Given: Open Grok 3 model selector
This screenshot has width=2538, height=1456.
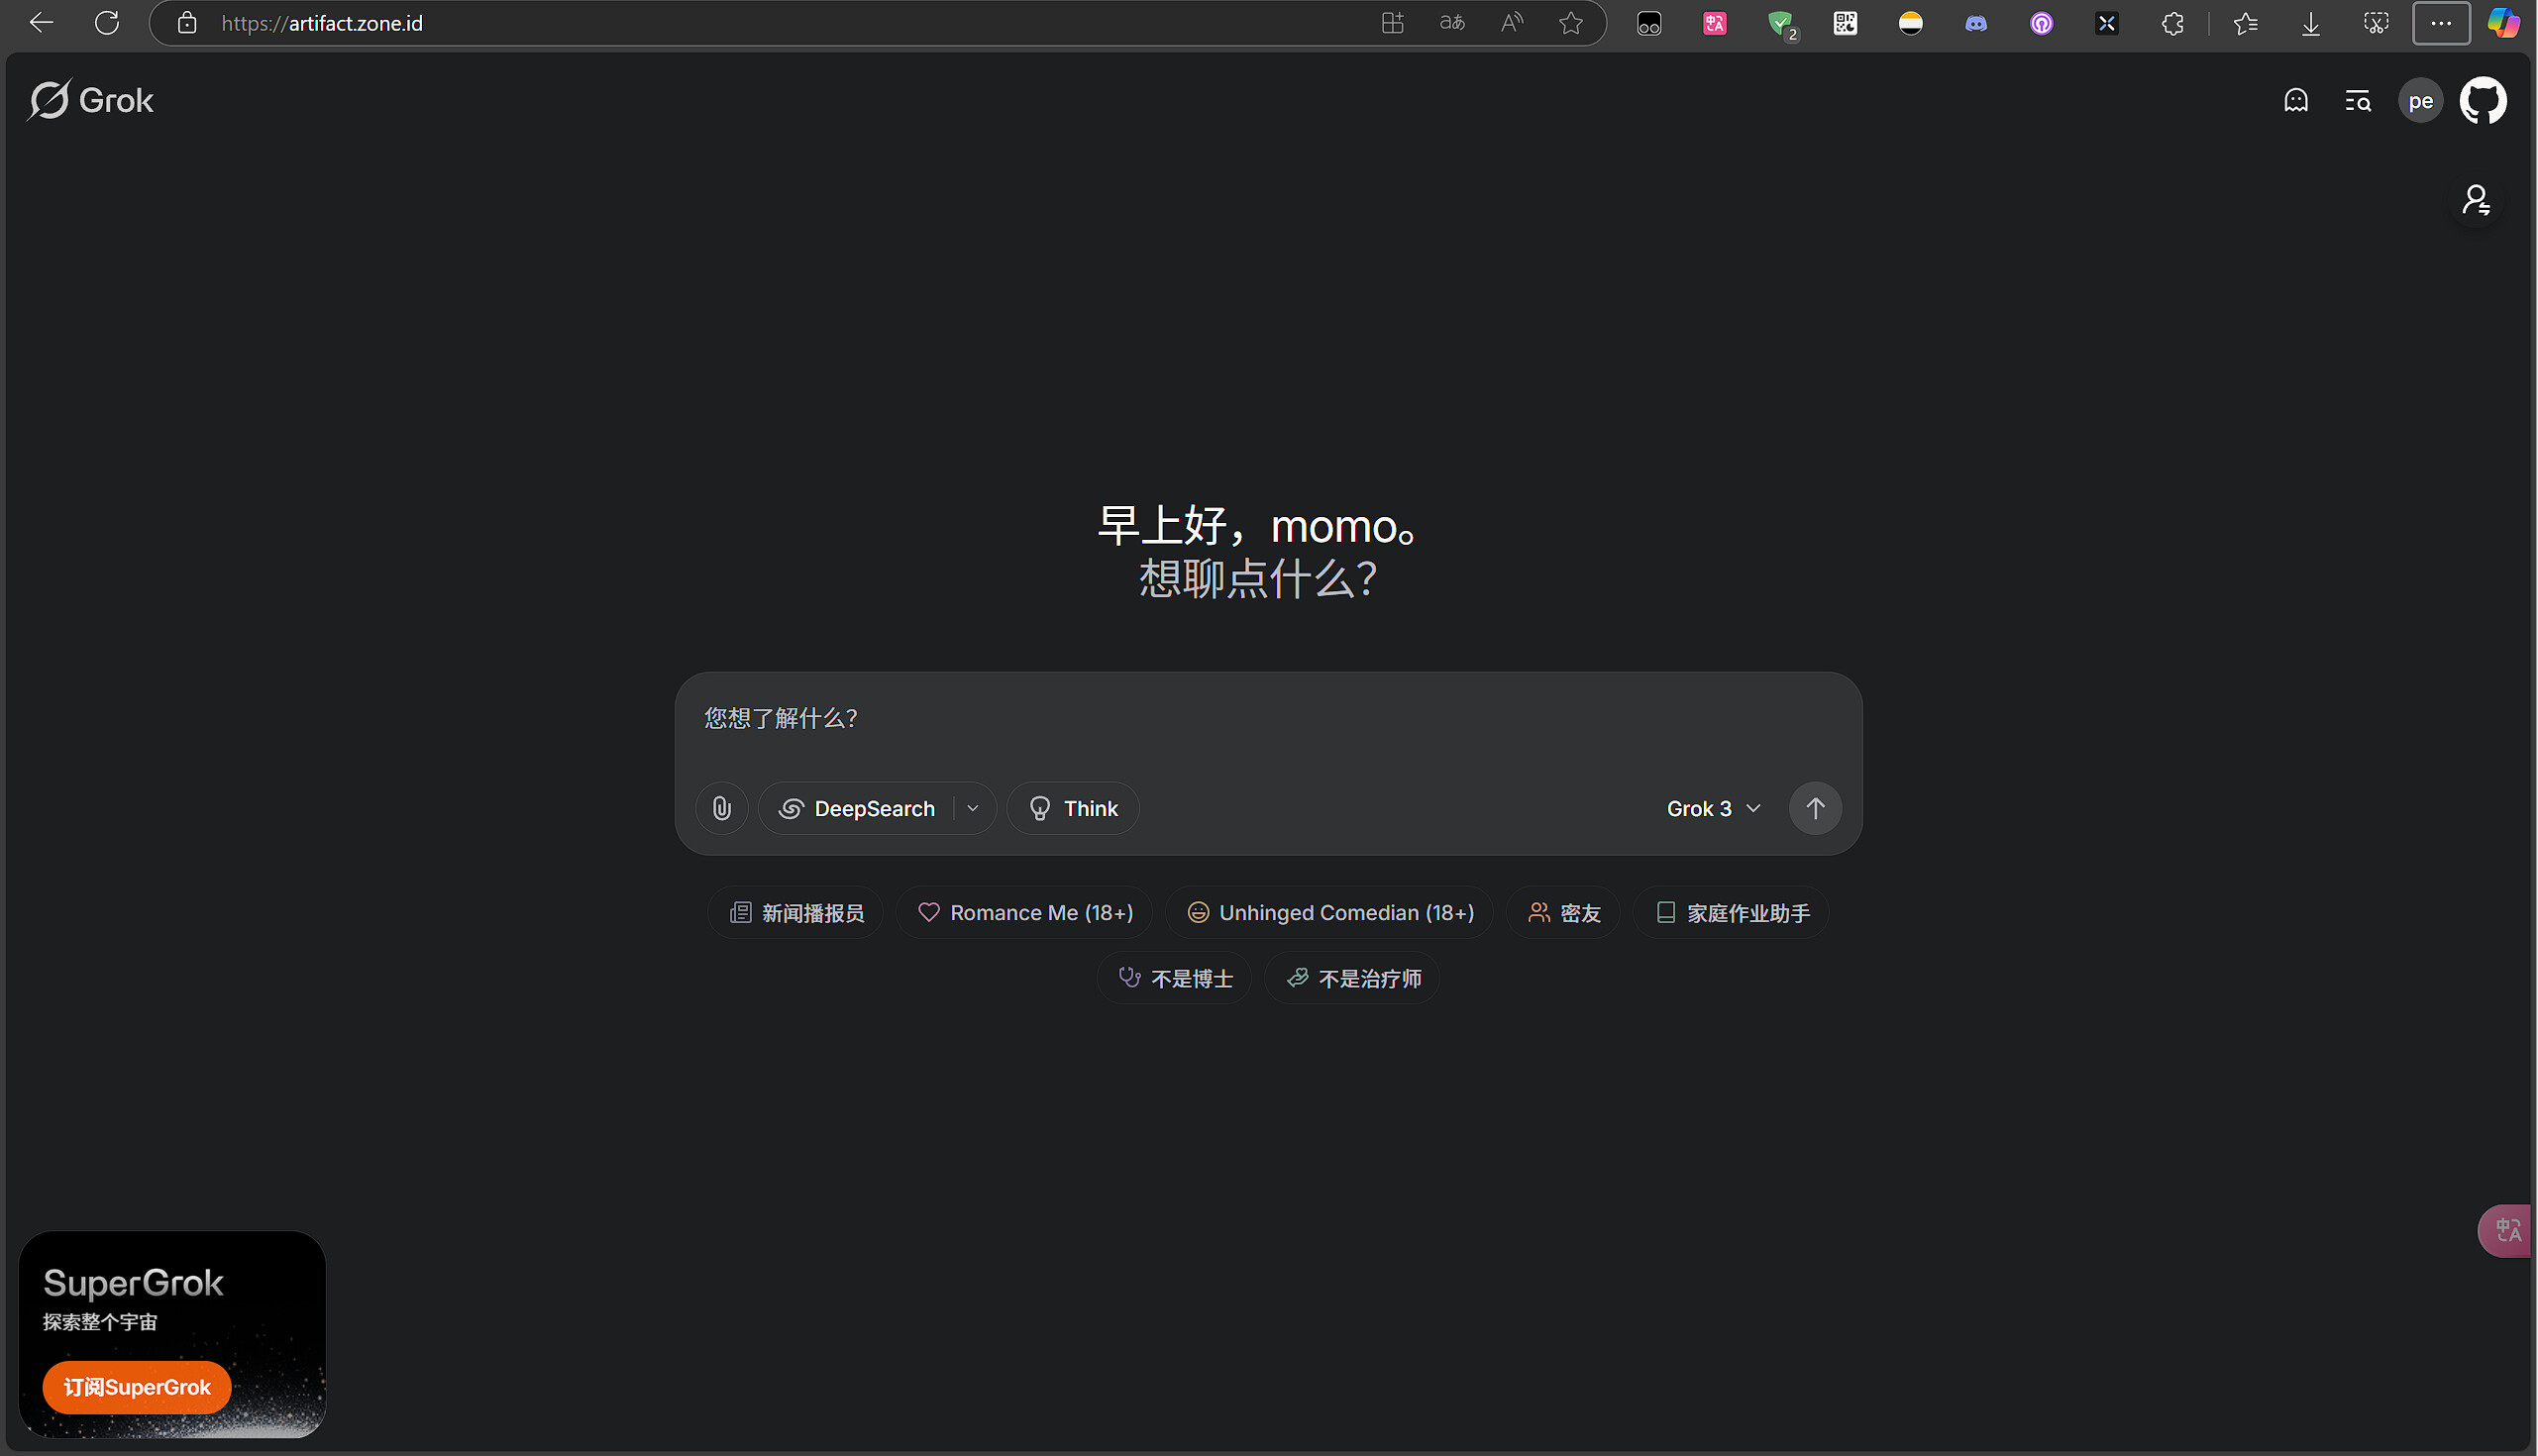Looking at the screenshot, I should pos(1712,808).
